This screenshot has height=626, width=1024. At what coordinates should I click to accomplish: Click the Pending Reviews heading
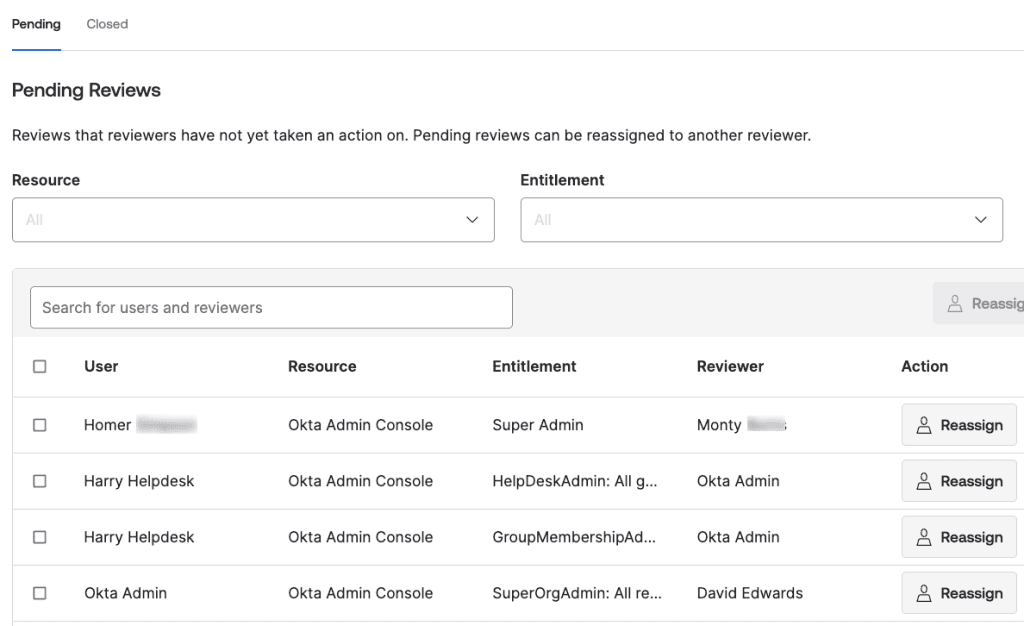(x=86, y=90)
